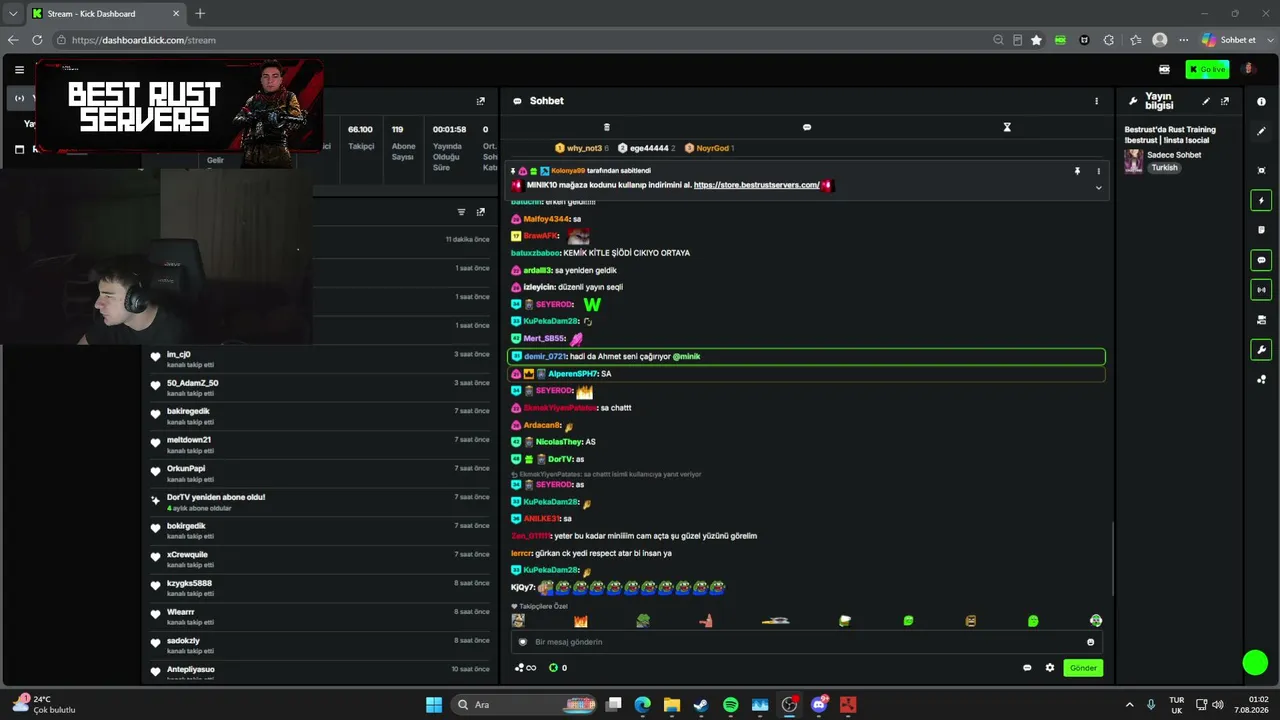This screenshot has width=1280, height=720.
Task: Open Steam from the taskbar
Action: [x=701, y=705]
